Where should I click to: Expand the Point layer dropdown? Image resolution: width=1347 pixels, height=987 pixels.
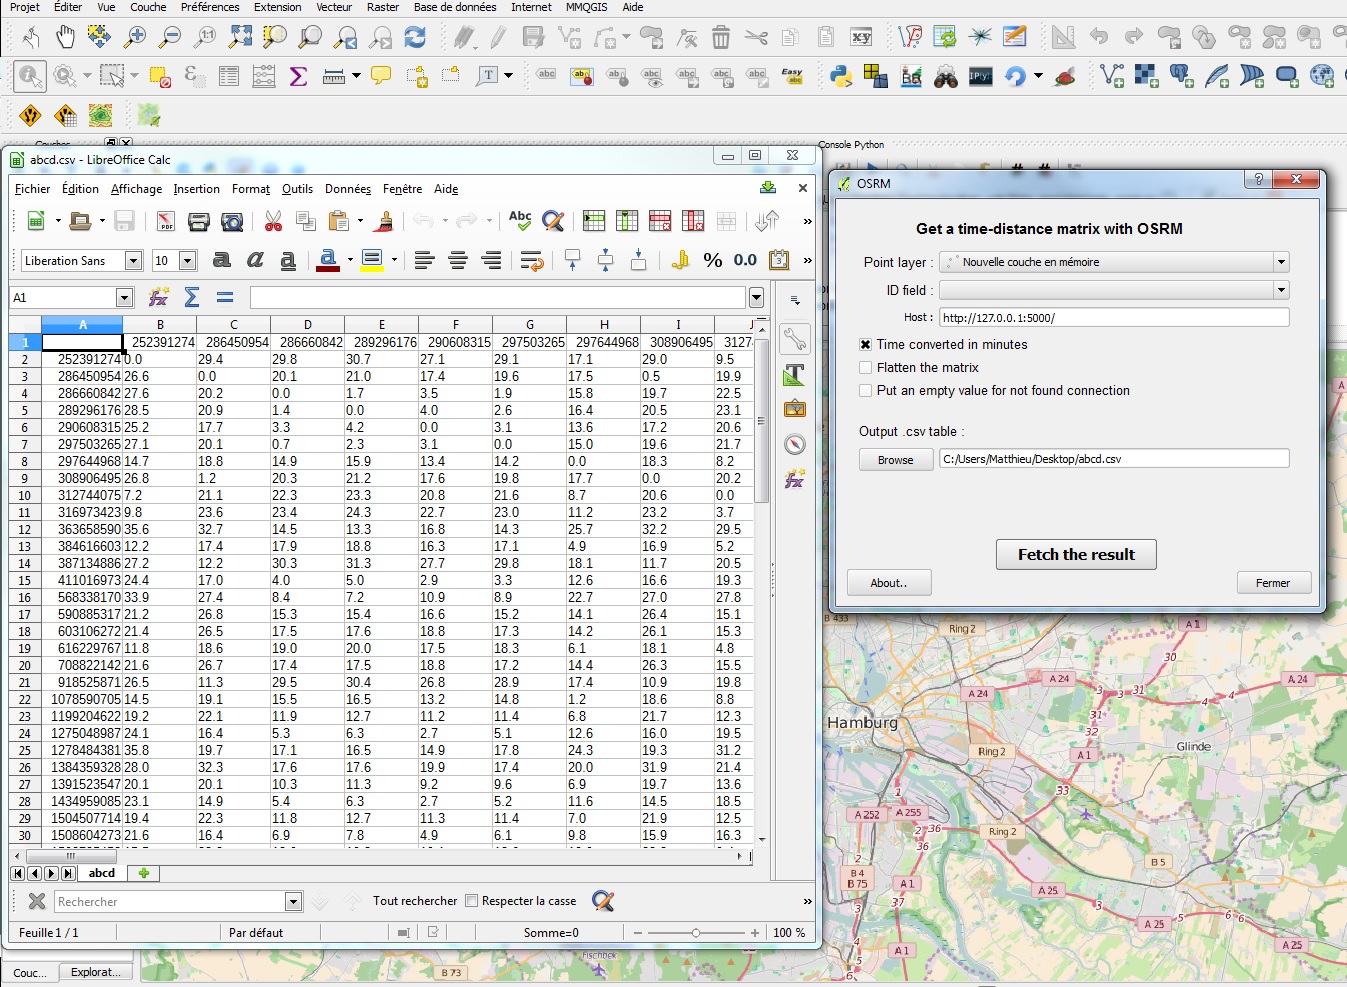[1280, 262]
